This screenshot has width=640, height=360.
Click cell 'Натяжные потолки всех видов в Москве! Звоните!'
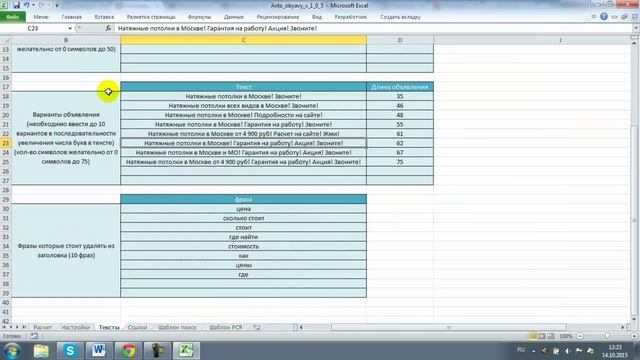(243, 106)
